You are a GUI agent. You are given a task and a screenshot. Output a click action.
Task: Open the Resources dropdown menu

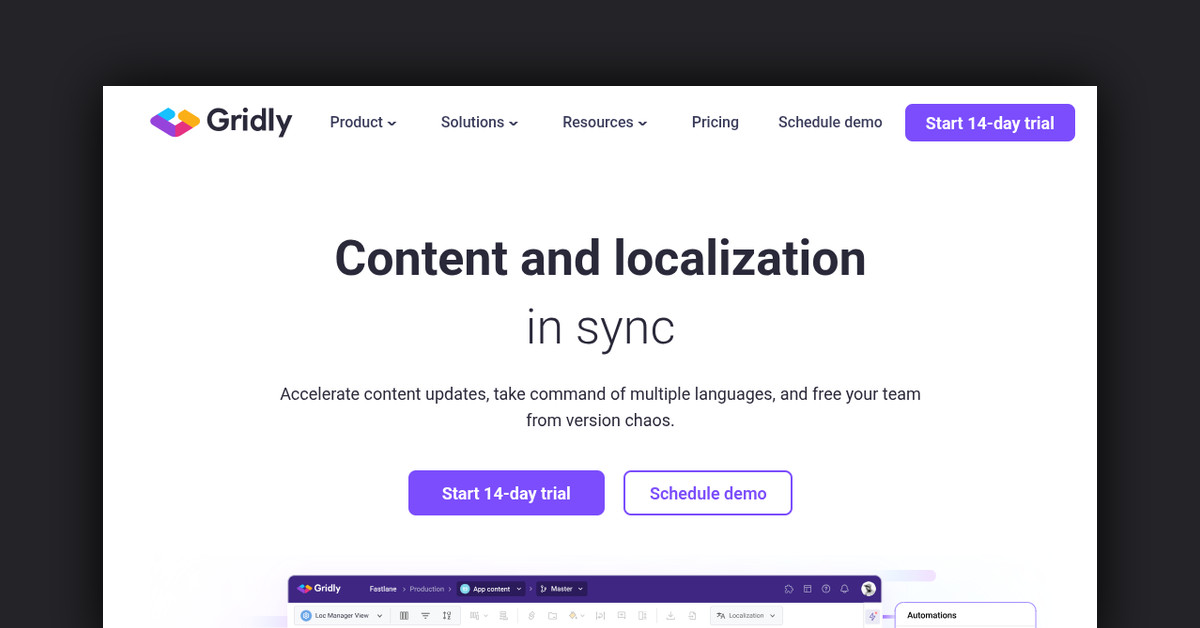coord(604,122)
